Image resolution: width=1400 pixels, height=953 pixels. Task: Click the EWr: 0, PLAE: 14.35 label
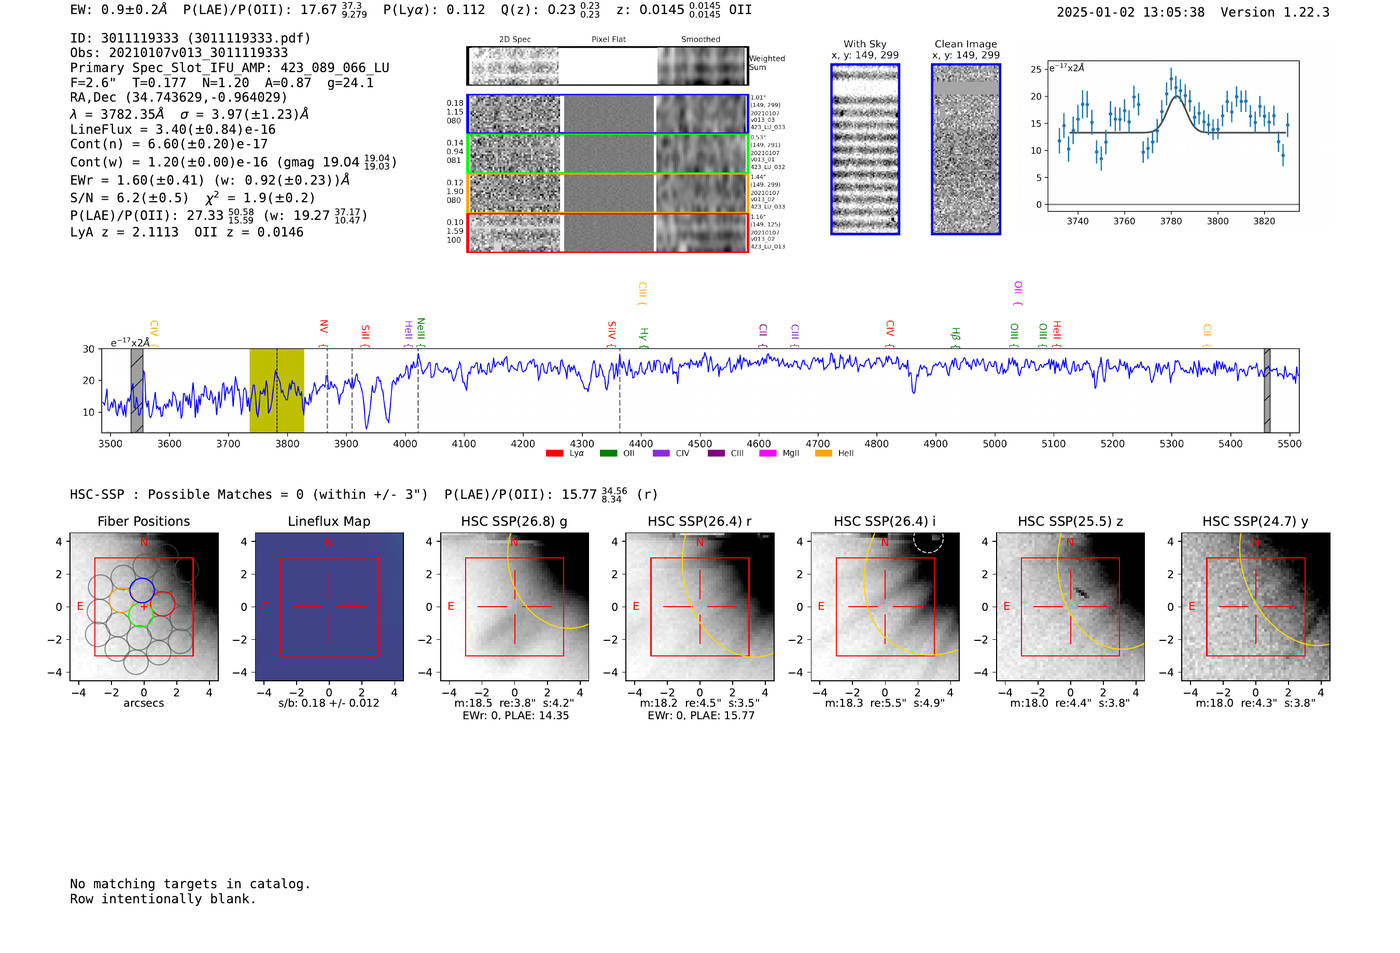point(515,716)
